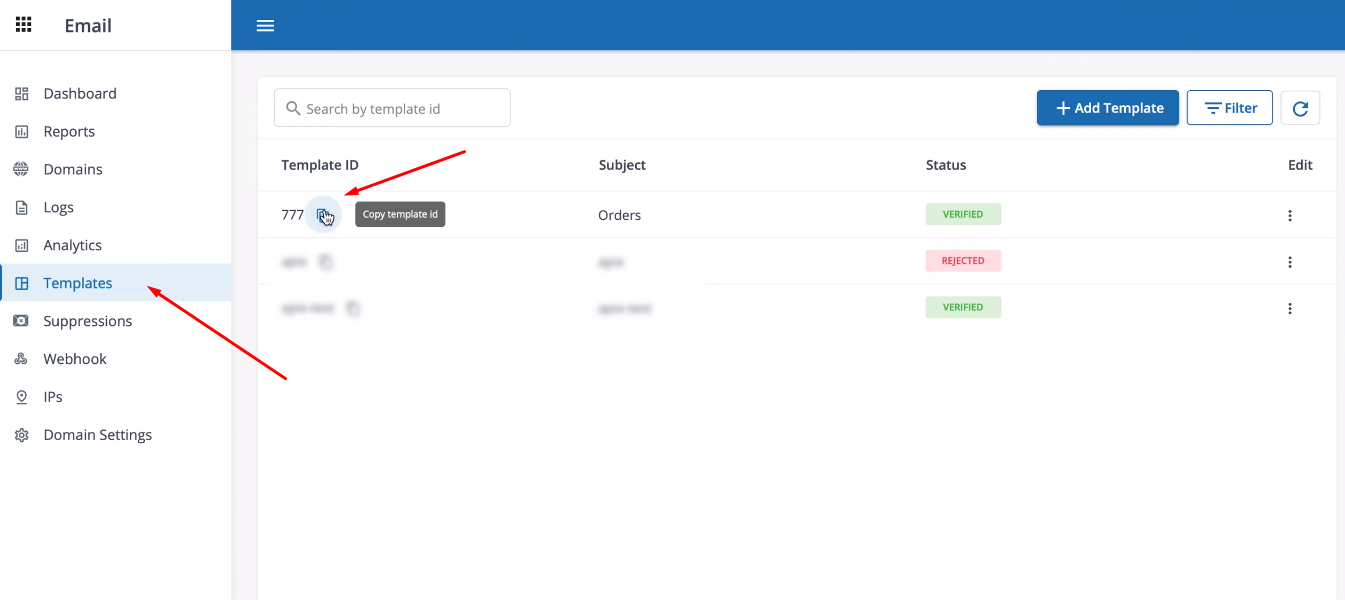The height and width of the screenshot is (600, 1345).
Task: Open edit menu for template 777
Action: [1290, 215]
